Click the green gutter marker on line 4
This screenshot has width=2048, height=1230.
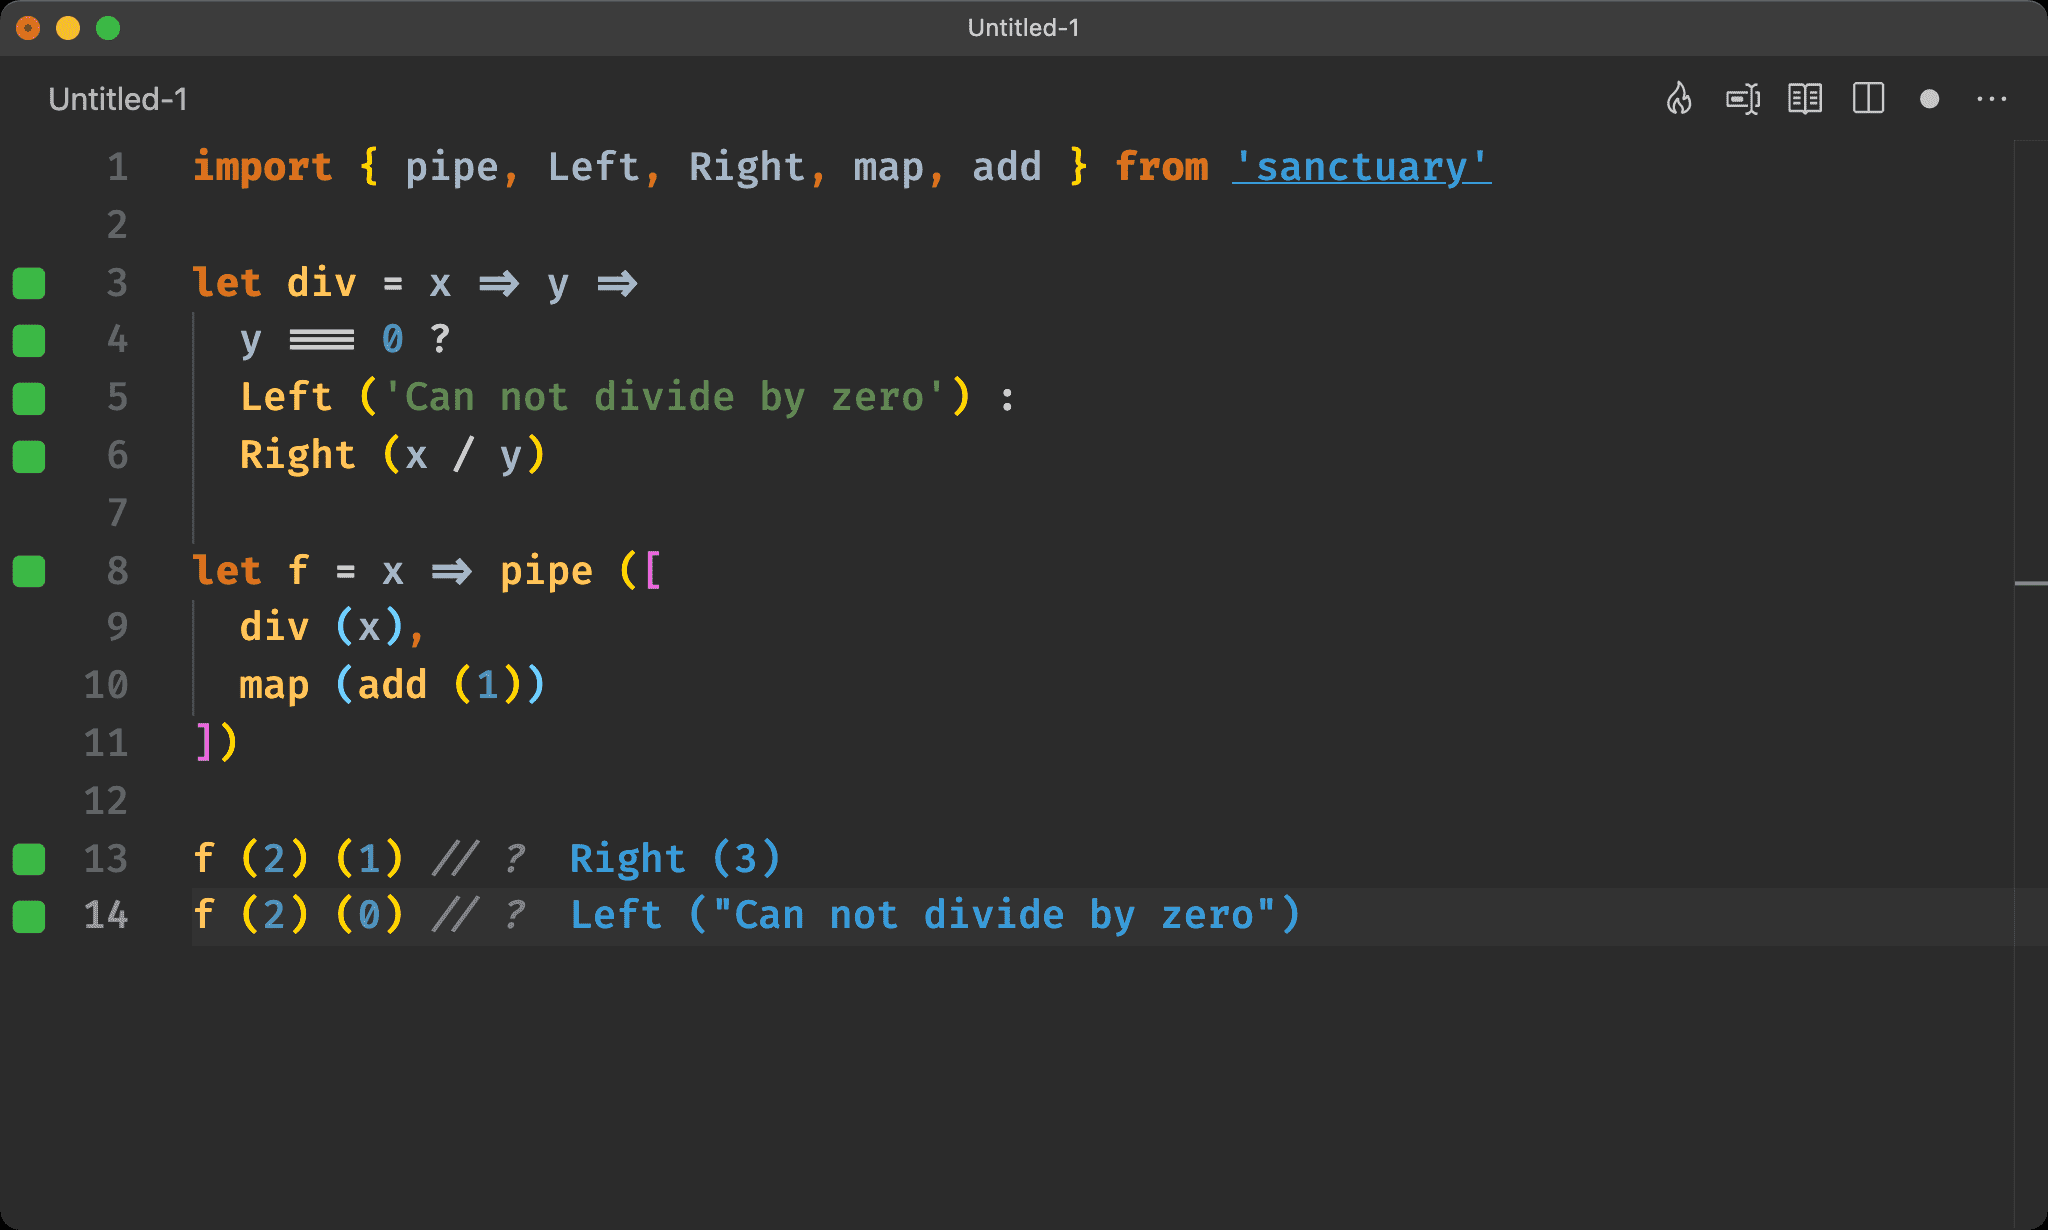(29, 341)
